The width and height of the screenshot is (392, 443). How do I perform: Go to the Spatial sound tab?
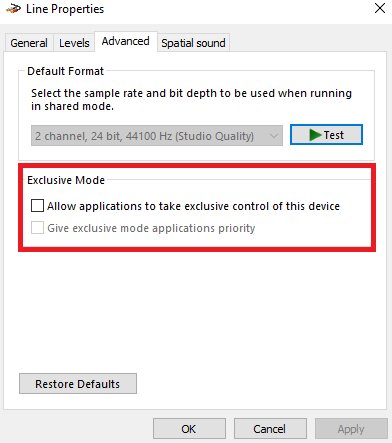point(193,43)
